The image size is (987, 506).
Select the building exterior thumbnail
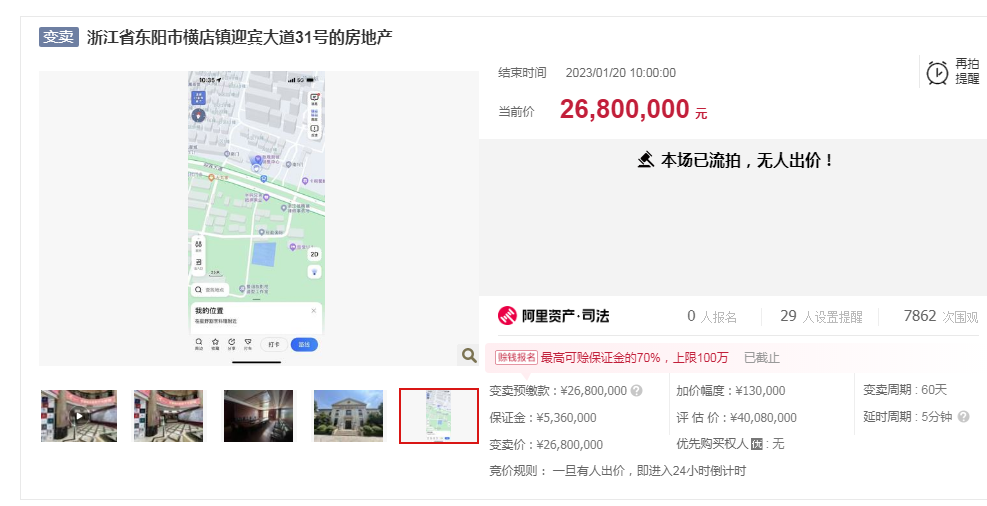[348, 416]
